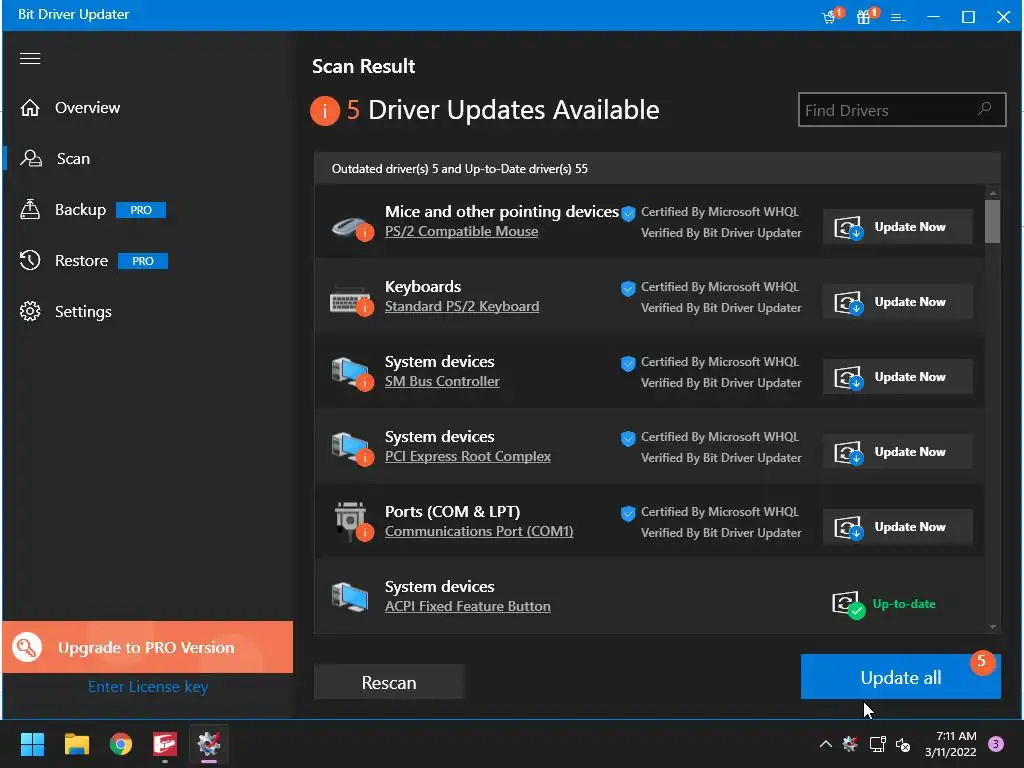The width and height of the screenshot is (1024, 768).
Task: Open the Standard PS/2 Keyboard link
Action: (462, 307)
